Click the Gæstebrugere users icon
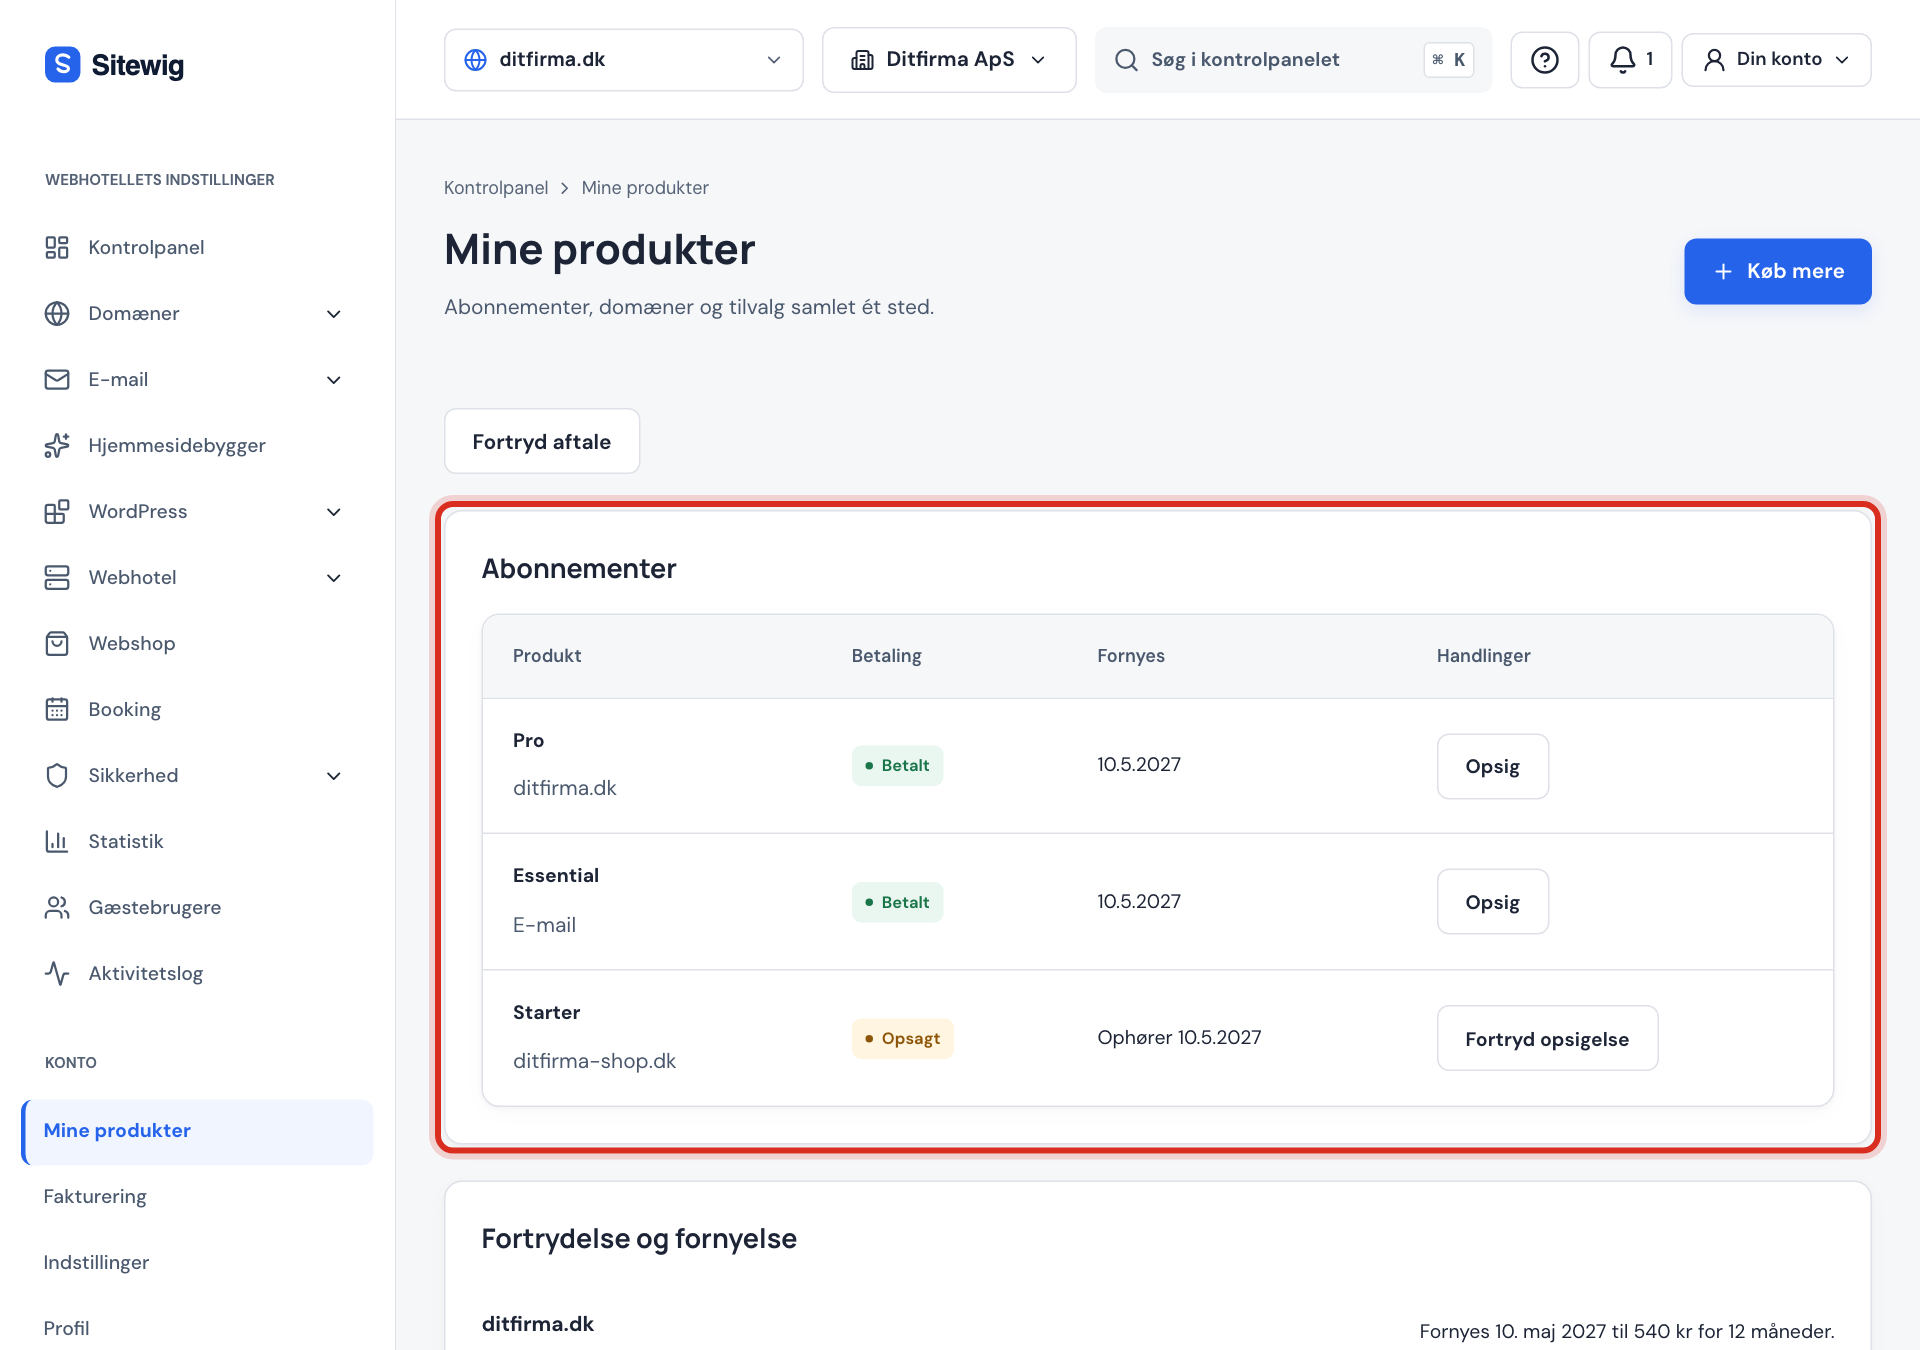 (57, 907)
